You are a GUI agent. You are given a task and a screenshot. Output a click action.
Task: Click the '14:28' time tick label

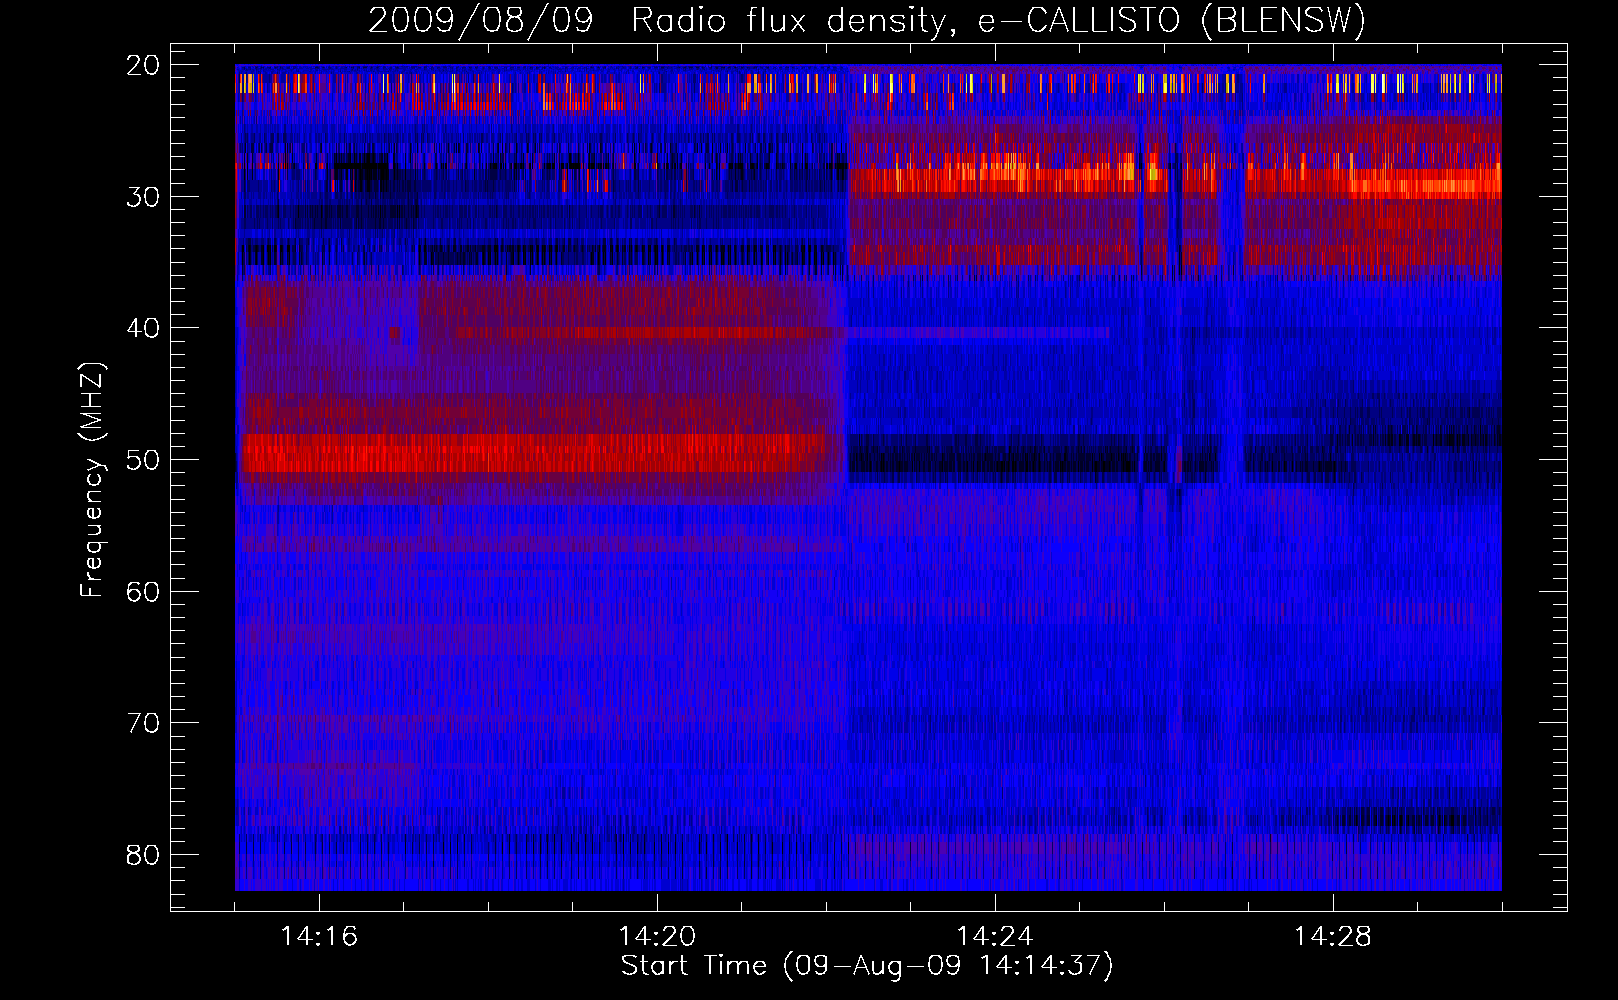coord(1333,937)
